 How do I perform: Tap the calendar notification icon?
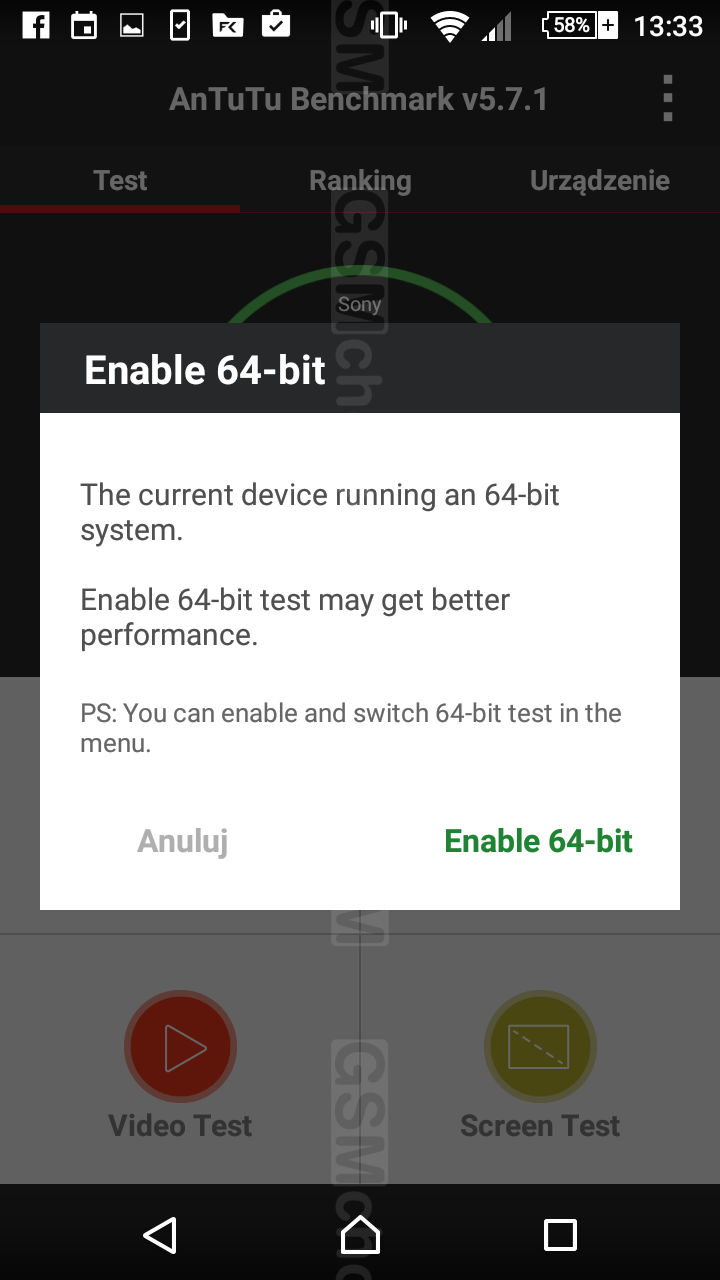pyautogui.click(x=84, y=25)
